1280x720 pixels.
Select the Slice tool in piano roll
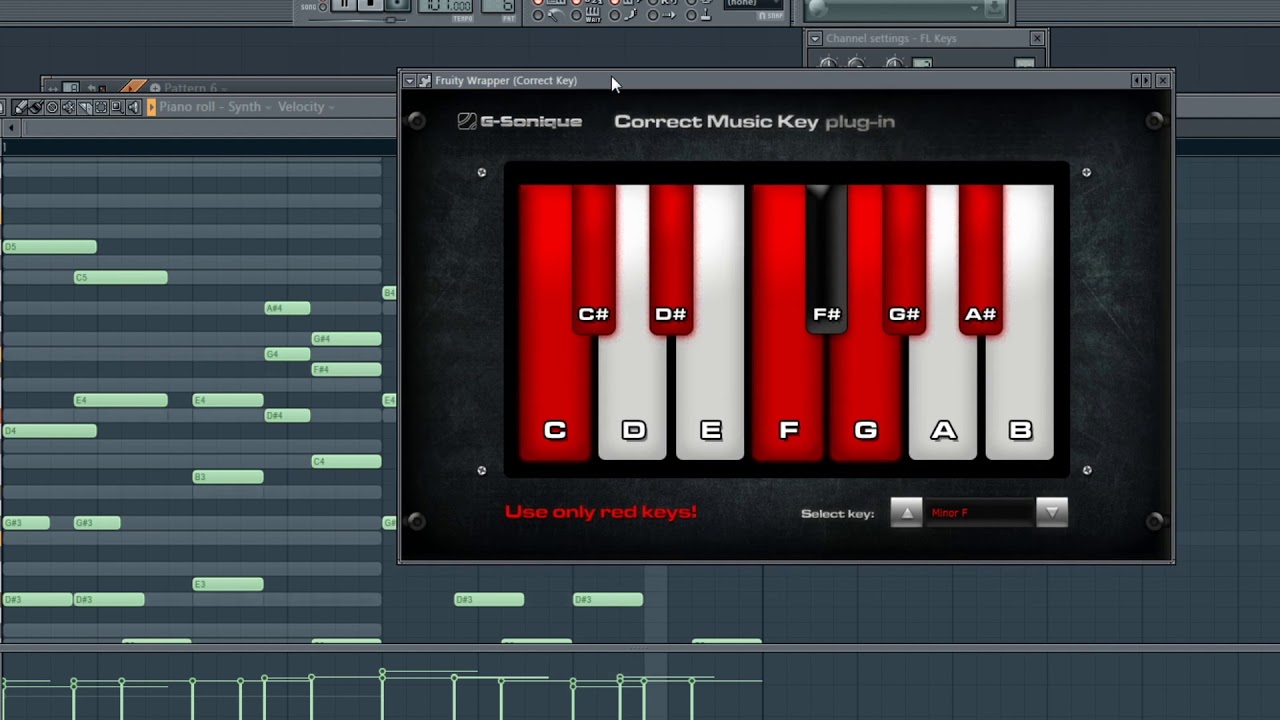(x=85, y=107)
